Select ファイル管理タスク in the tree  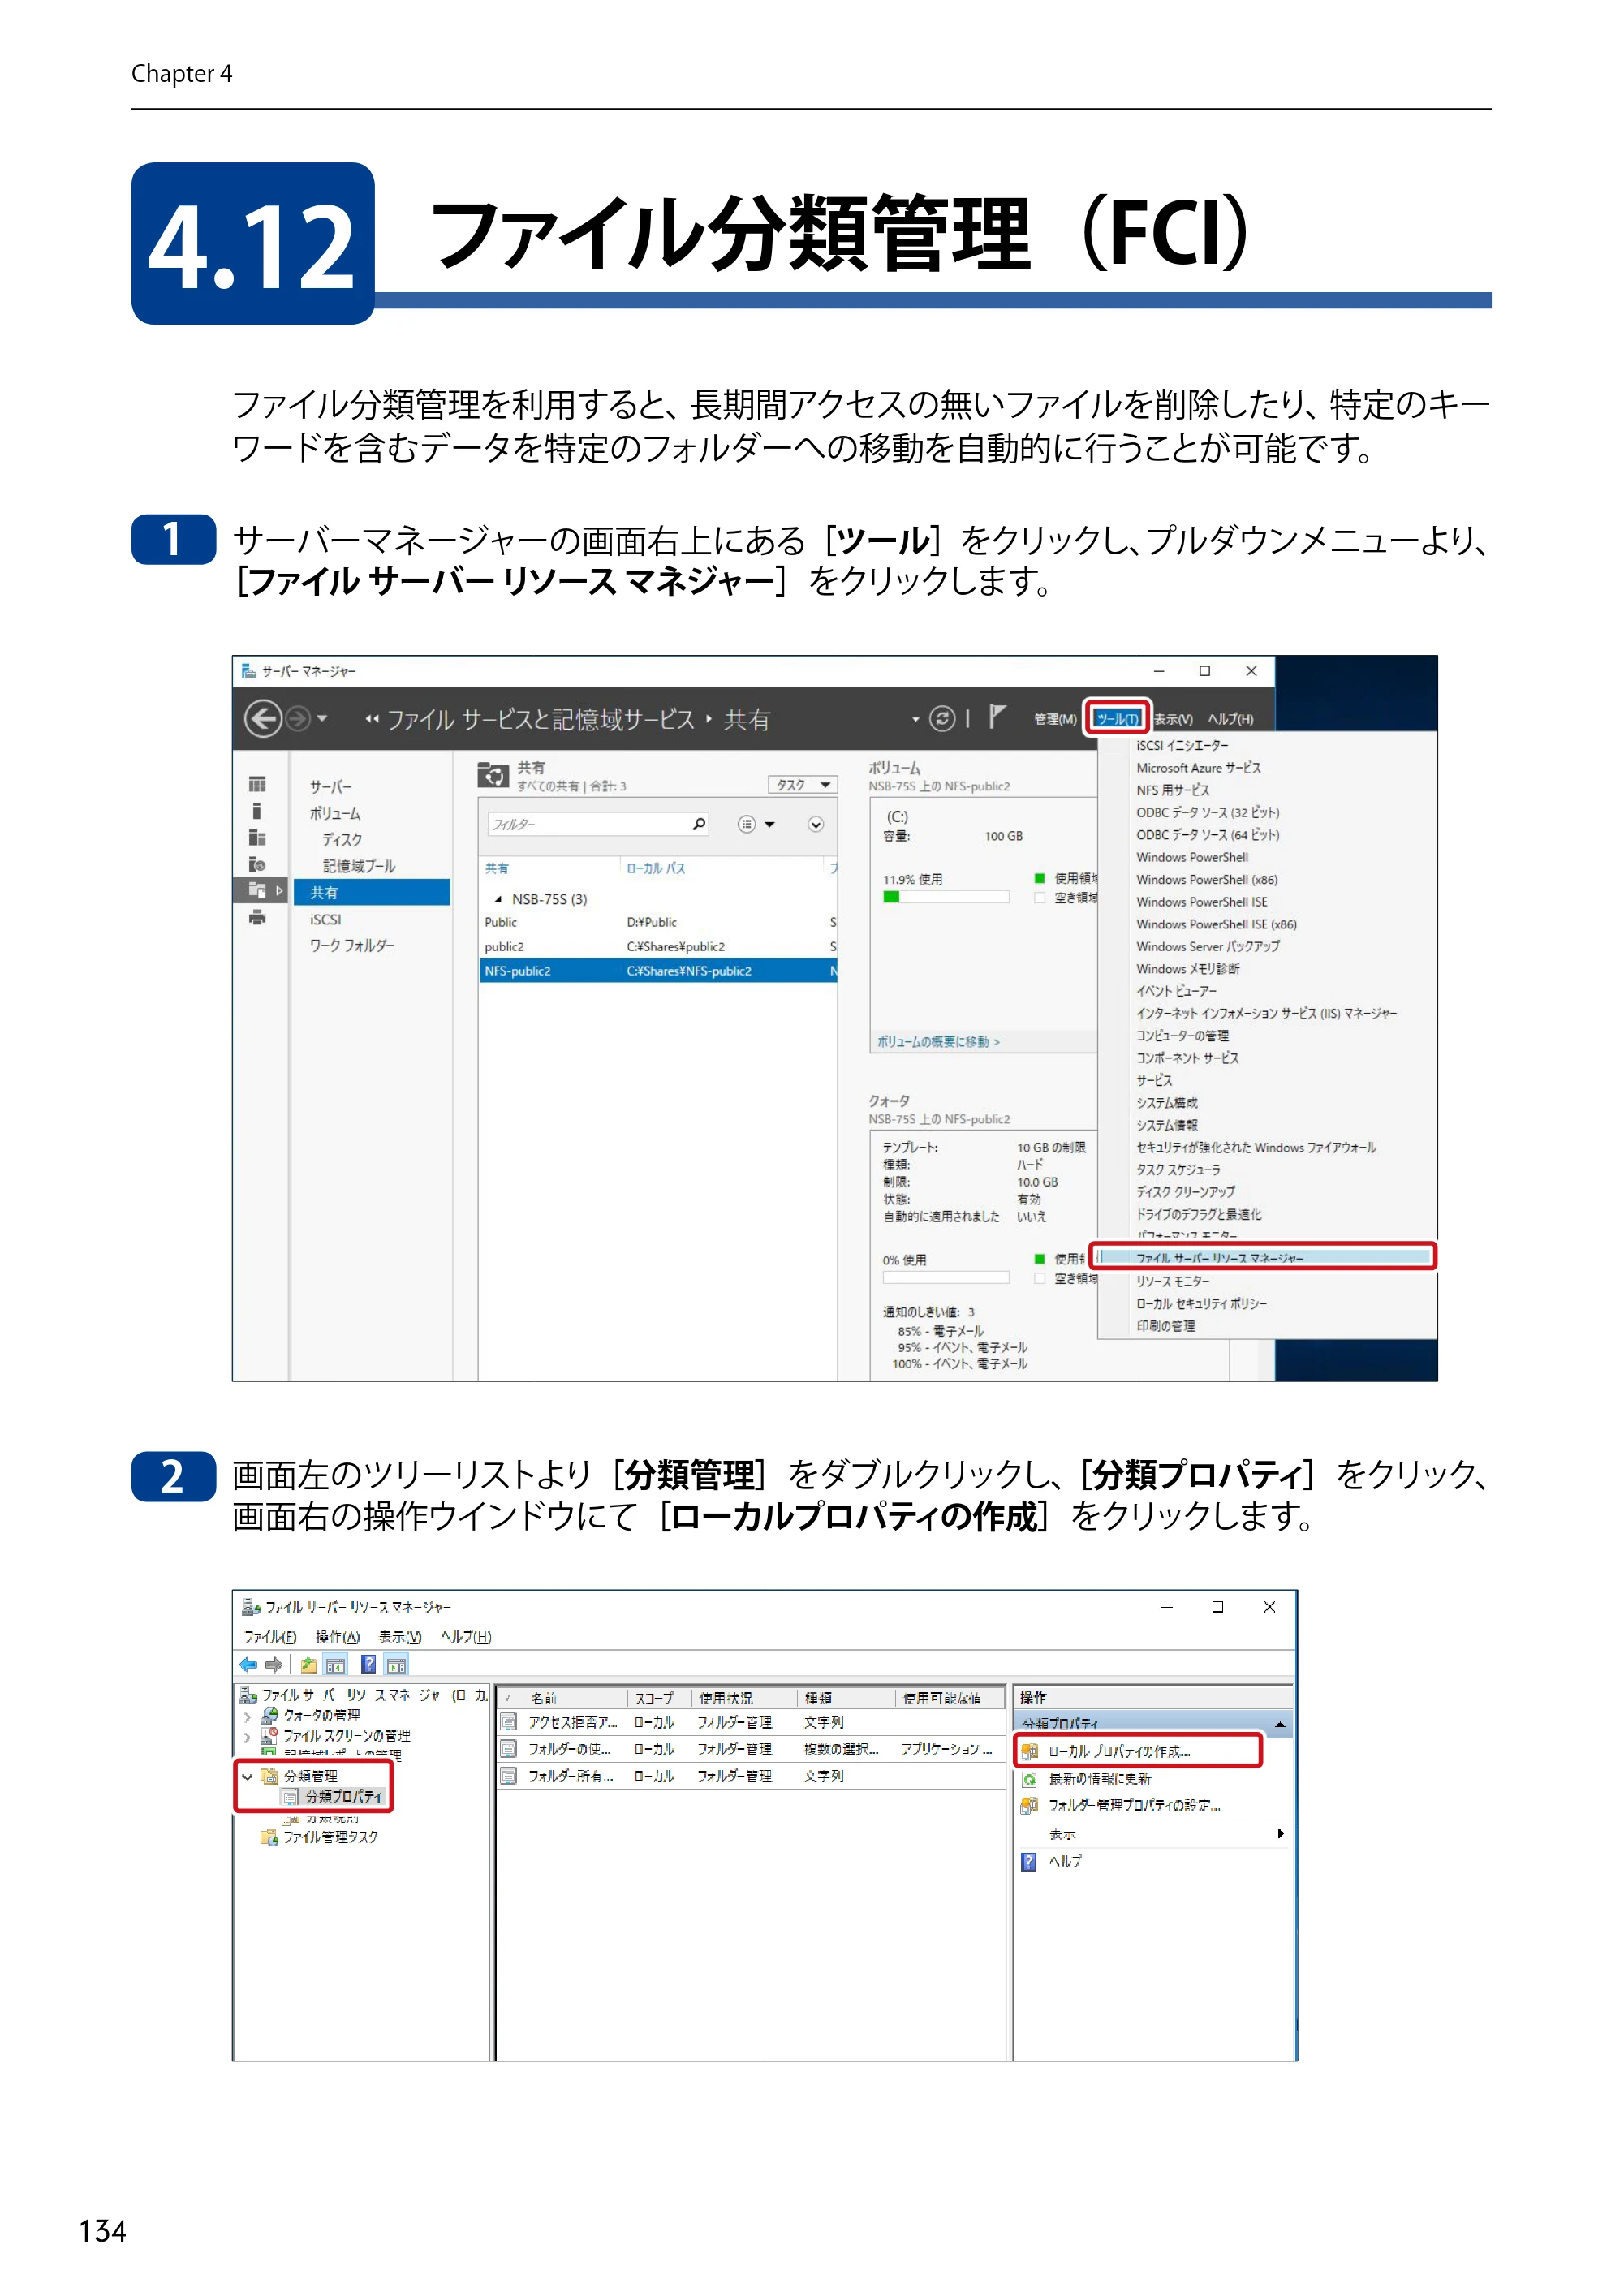330,1837
